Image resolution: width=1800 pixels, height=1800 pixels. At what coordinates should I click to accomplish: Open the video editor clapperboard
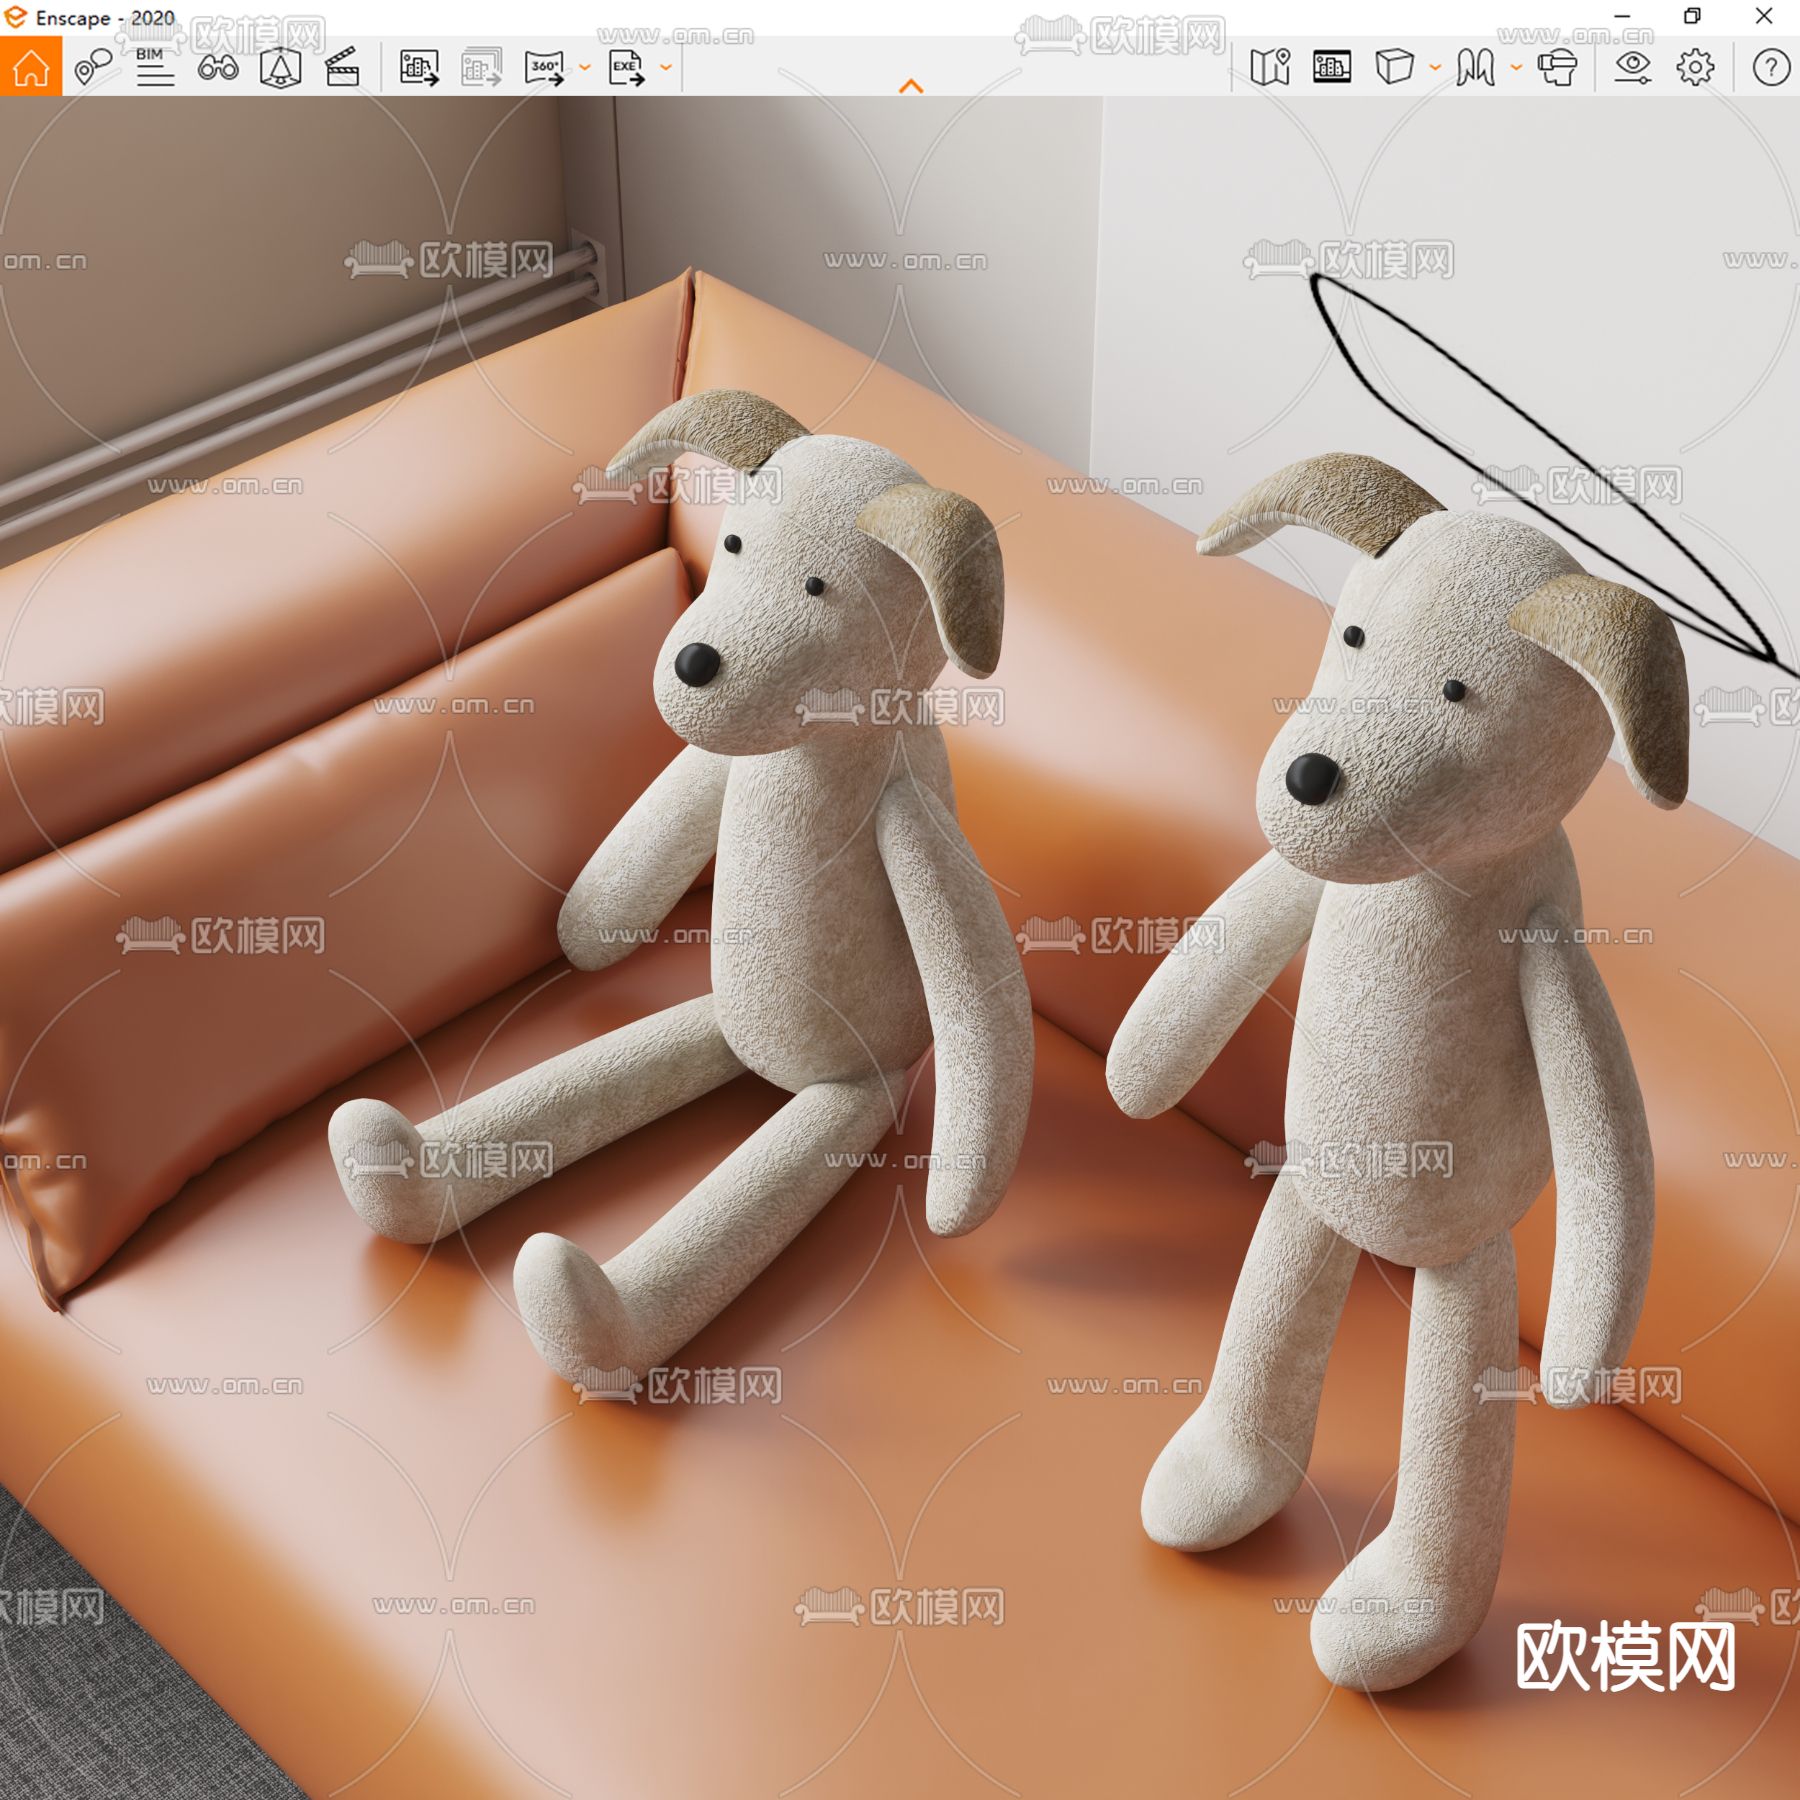point(343,68)
